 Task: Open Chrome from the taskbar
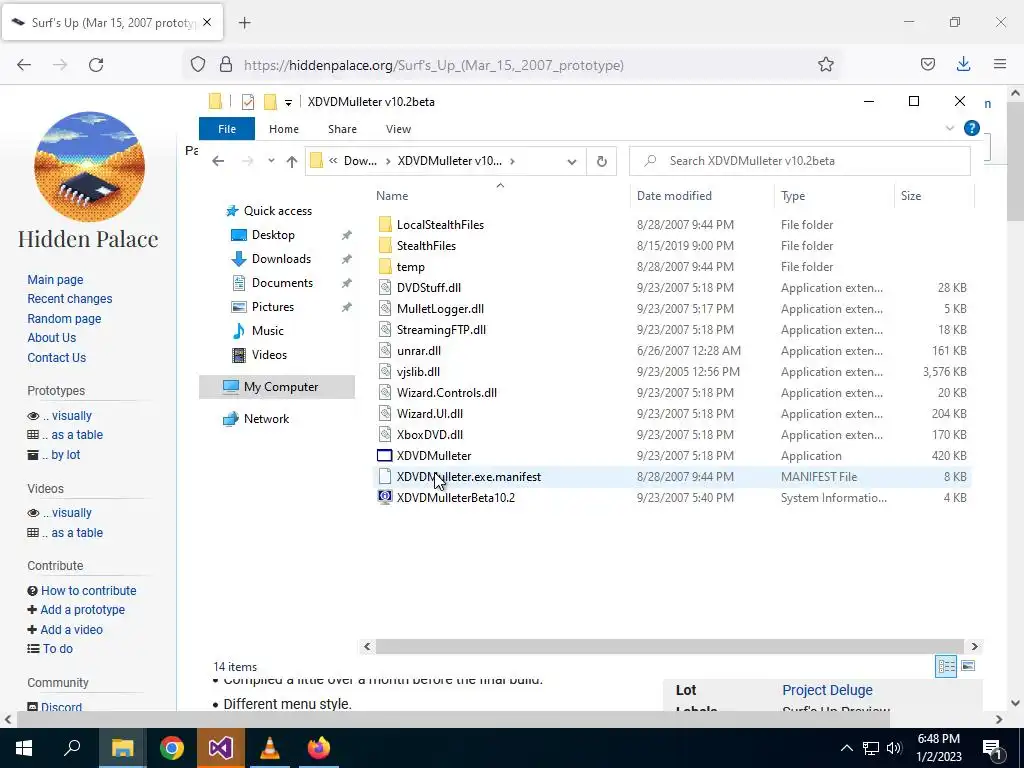click(x=172, y=748)
